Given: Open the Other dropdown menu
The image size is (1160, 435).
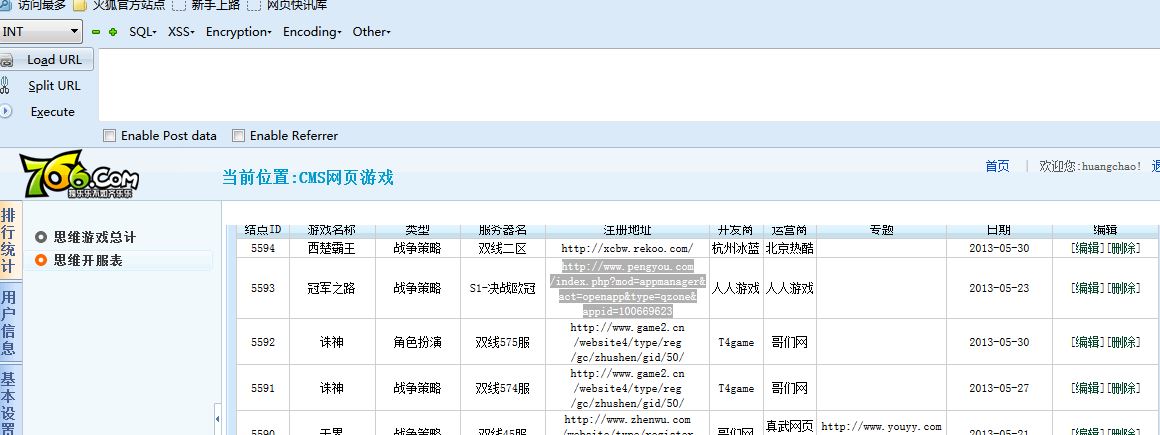Looking at the screenshot, I should (371, 32).
